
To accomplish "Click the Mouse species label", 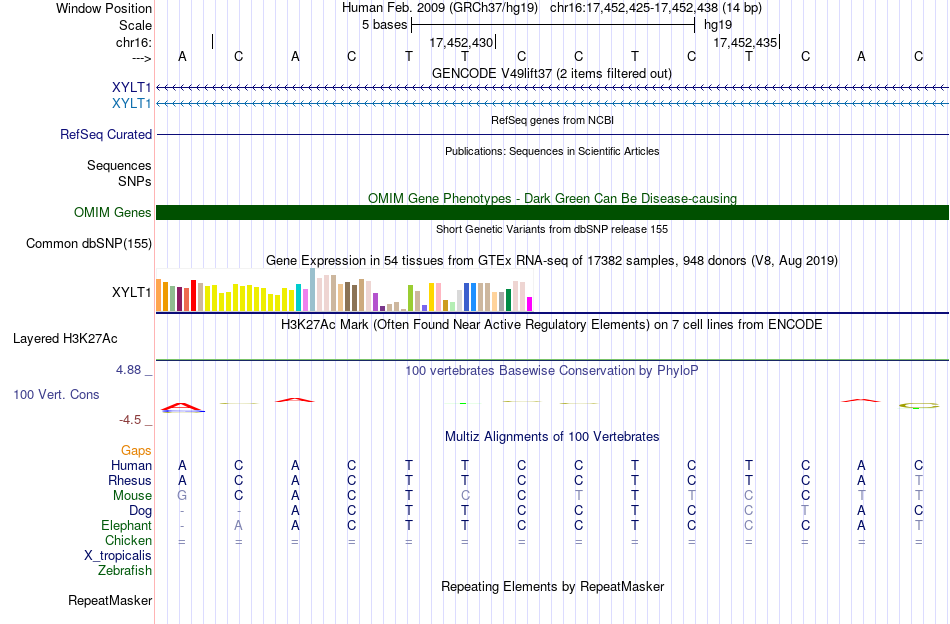I will click(133, 496).
